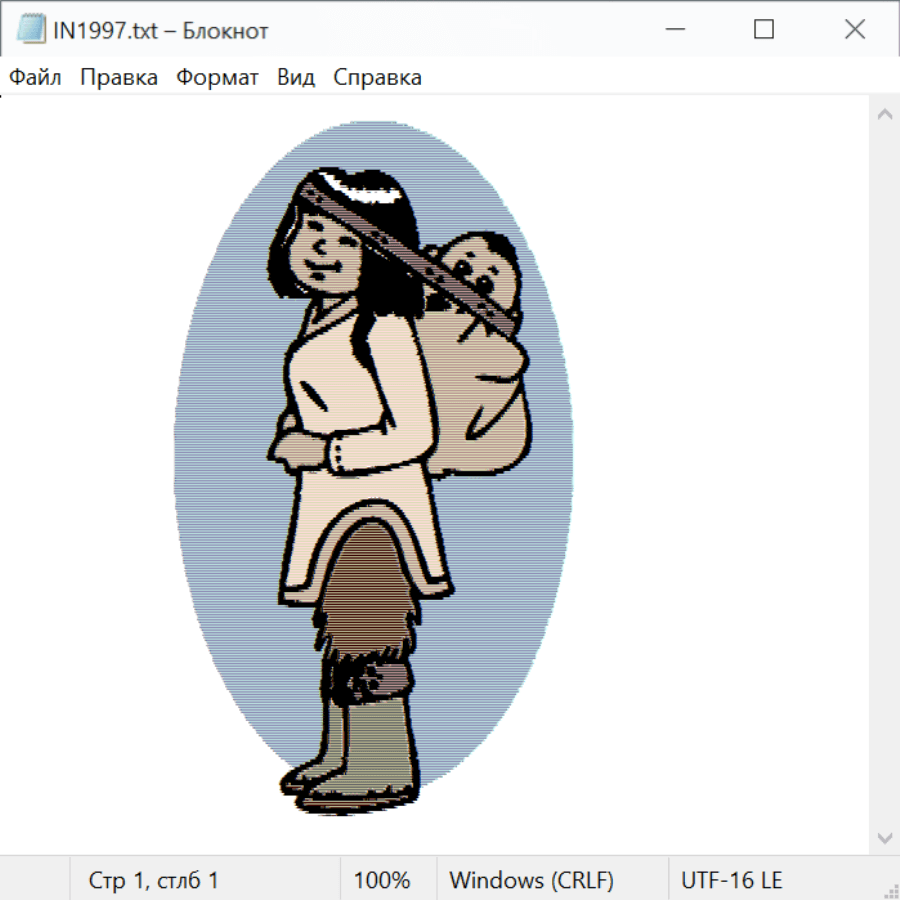The height and width of the screenshot is (900, 900).
Task: Open the Вид menu
Action: [x=296, y=78]
